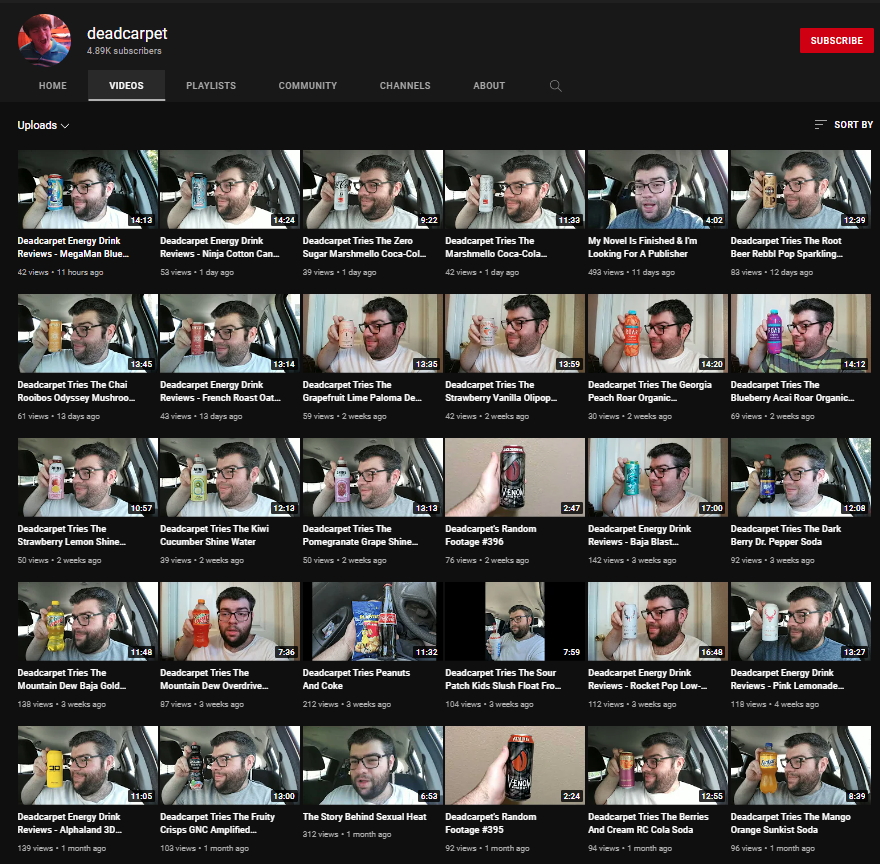Open the Ninja Cotton Candy review thumbnail
The image size is (880, 864).
230,189
